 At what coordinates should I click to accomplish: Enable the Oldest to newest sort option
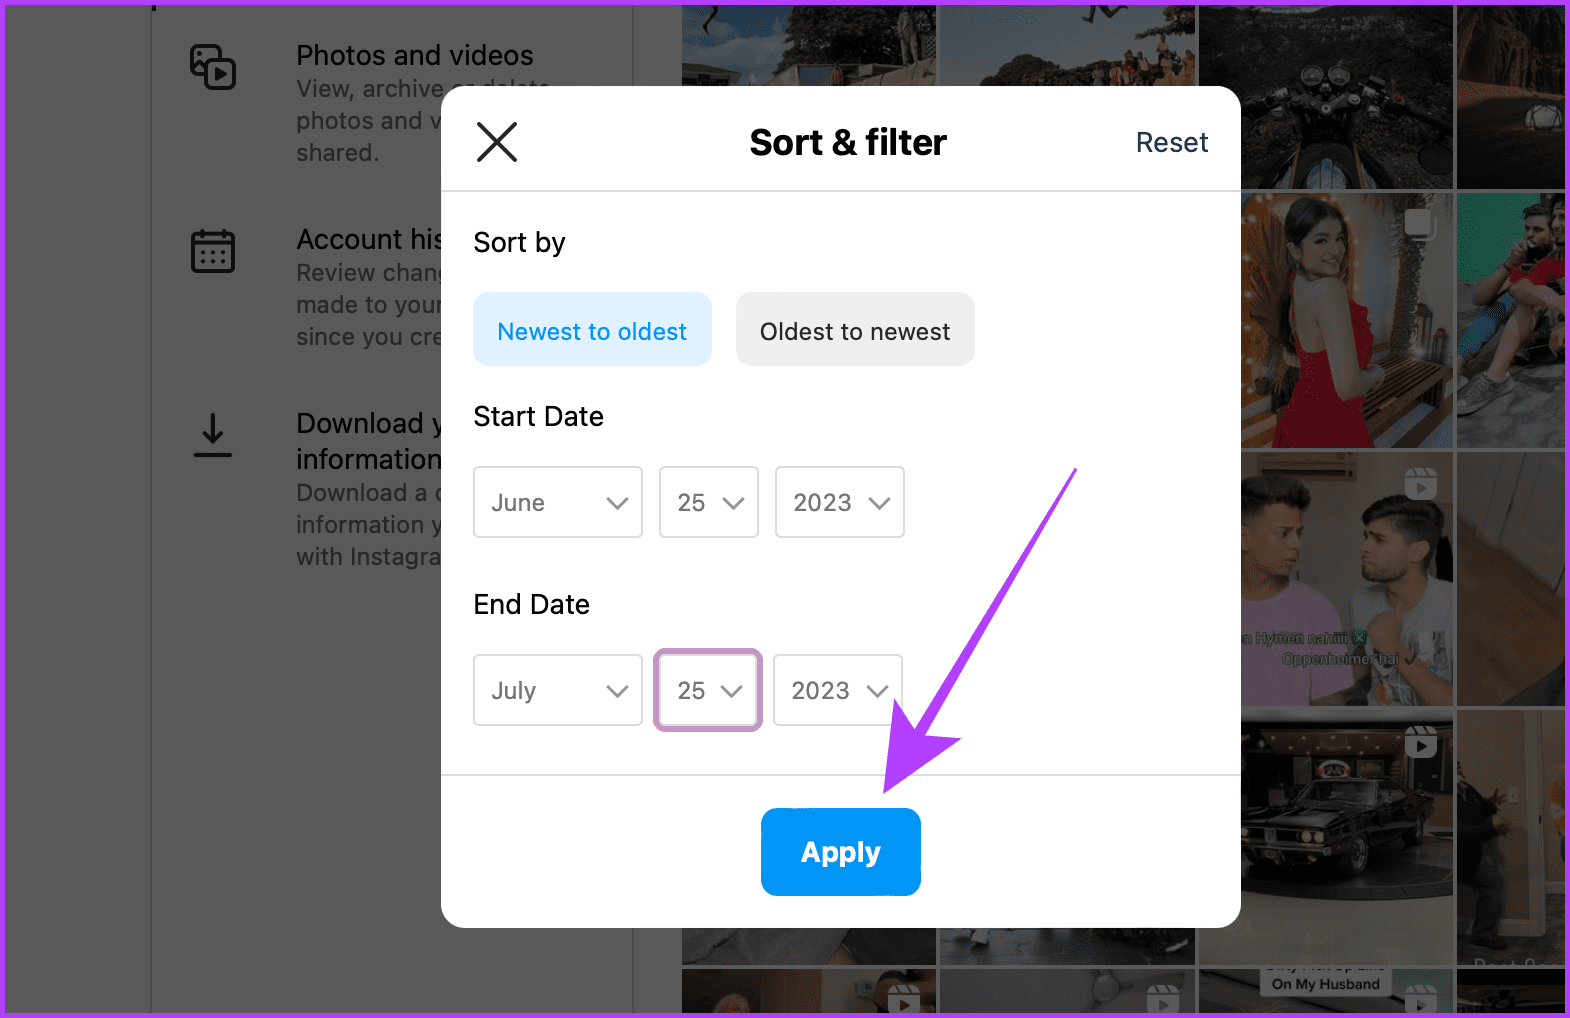point(855,330)
